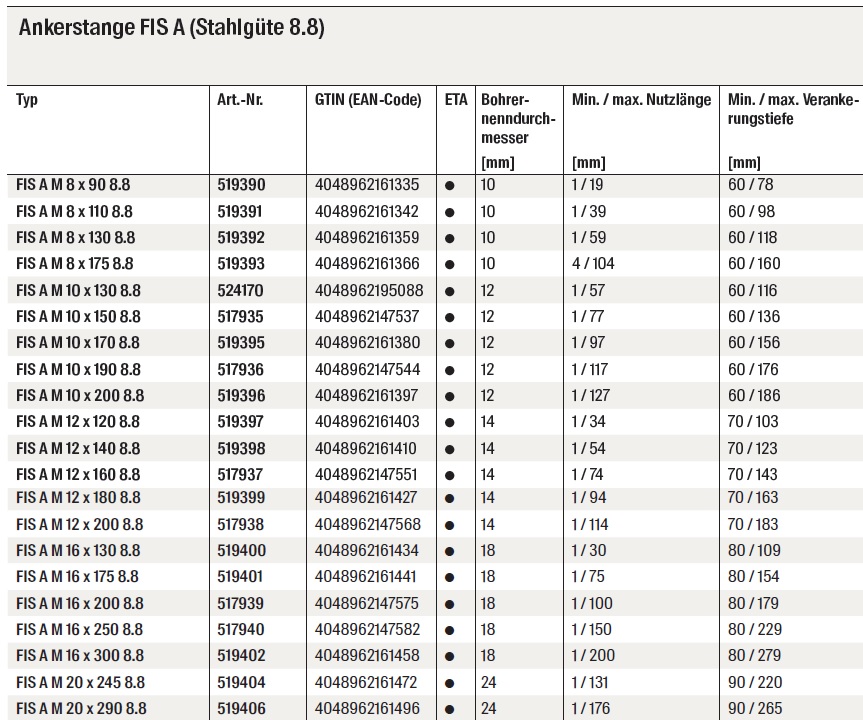863x720 pixels.
Task: Click article number 524170
Action: point(240,290)
